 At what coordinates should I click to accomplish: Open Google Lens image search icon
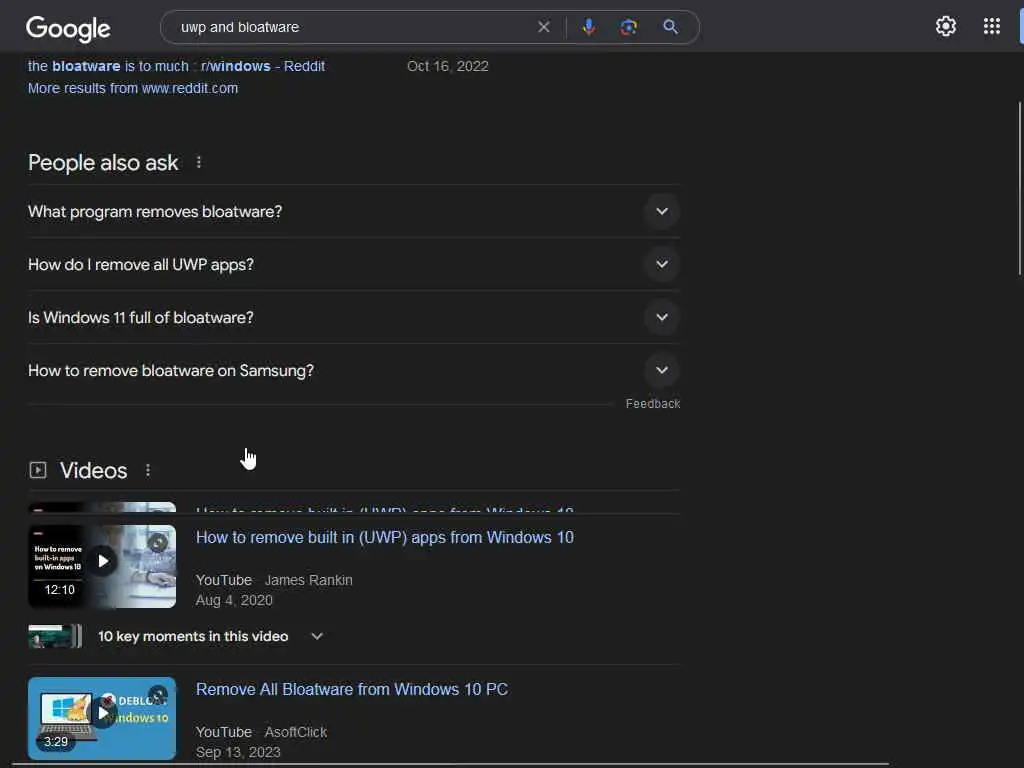click(x=628, y=27)
